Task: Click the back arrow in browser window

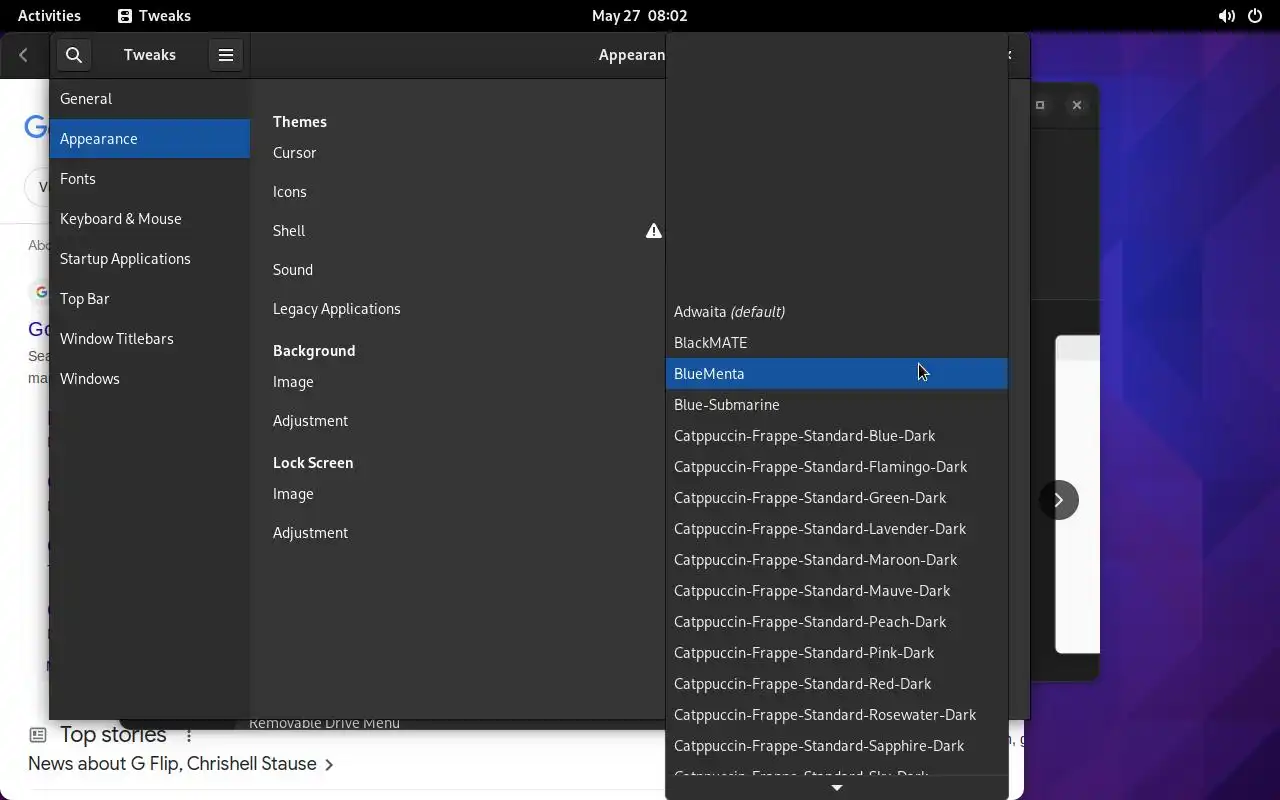Action: 23,55
